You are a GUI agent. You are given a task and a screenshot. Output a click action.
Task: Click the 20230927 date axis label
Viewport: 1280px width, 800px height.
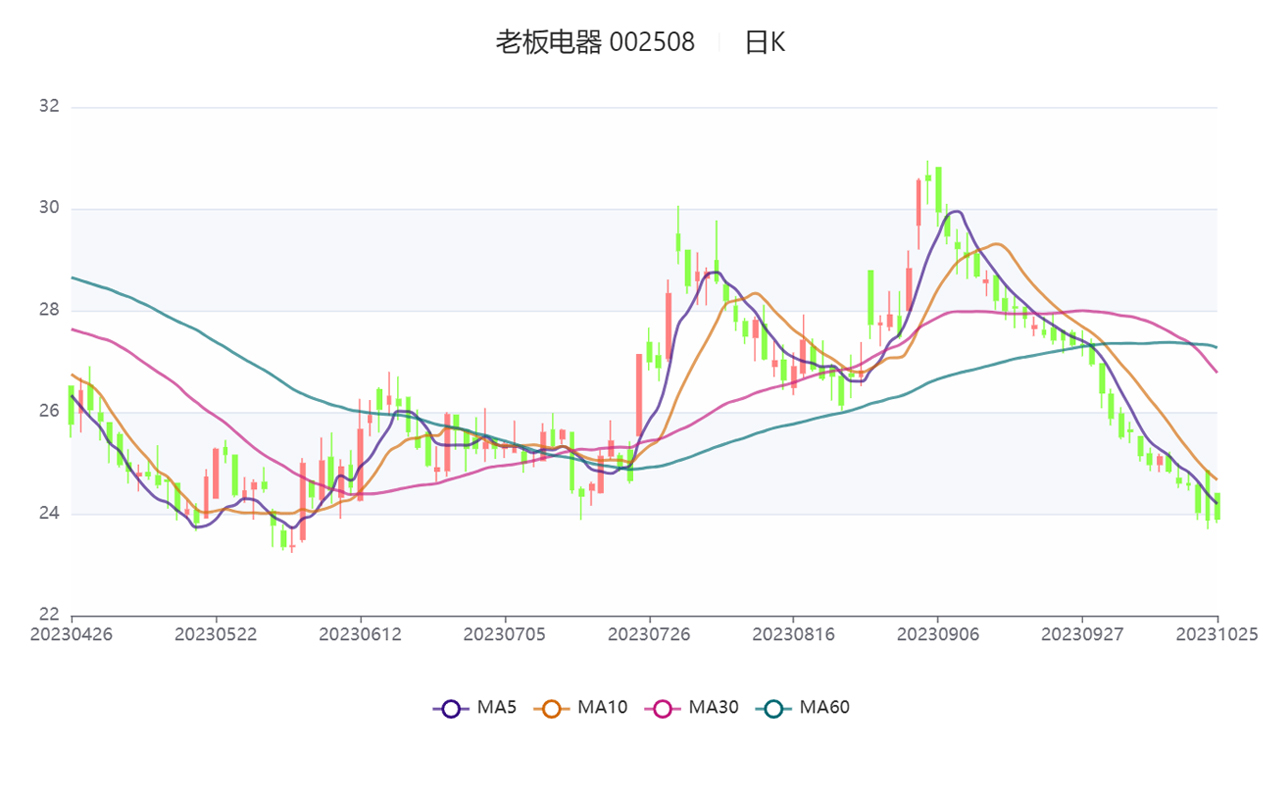point(1082,634)
